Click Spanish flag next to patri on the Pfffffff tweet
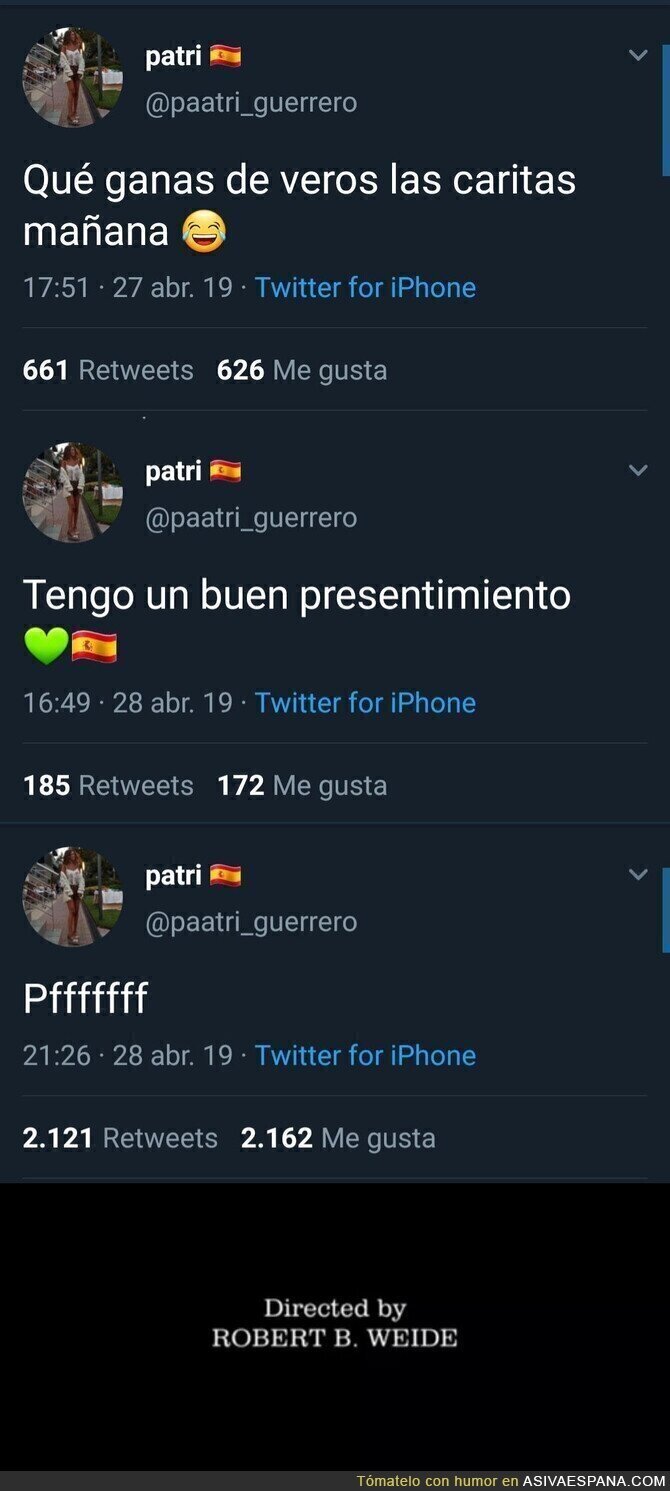The height and width of the screenshot is (1491, 670). pos(225,876)
